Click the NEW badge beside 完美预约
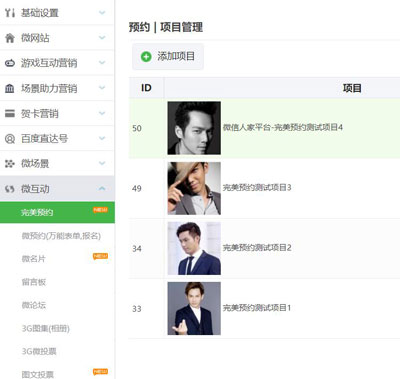The height and width of the screenshot is (379, 400). 100,210
